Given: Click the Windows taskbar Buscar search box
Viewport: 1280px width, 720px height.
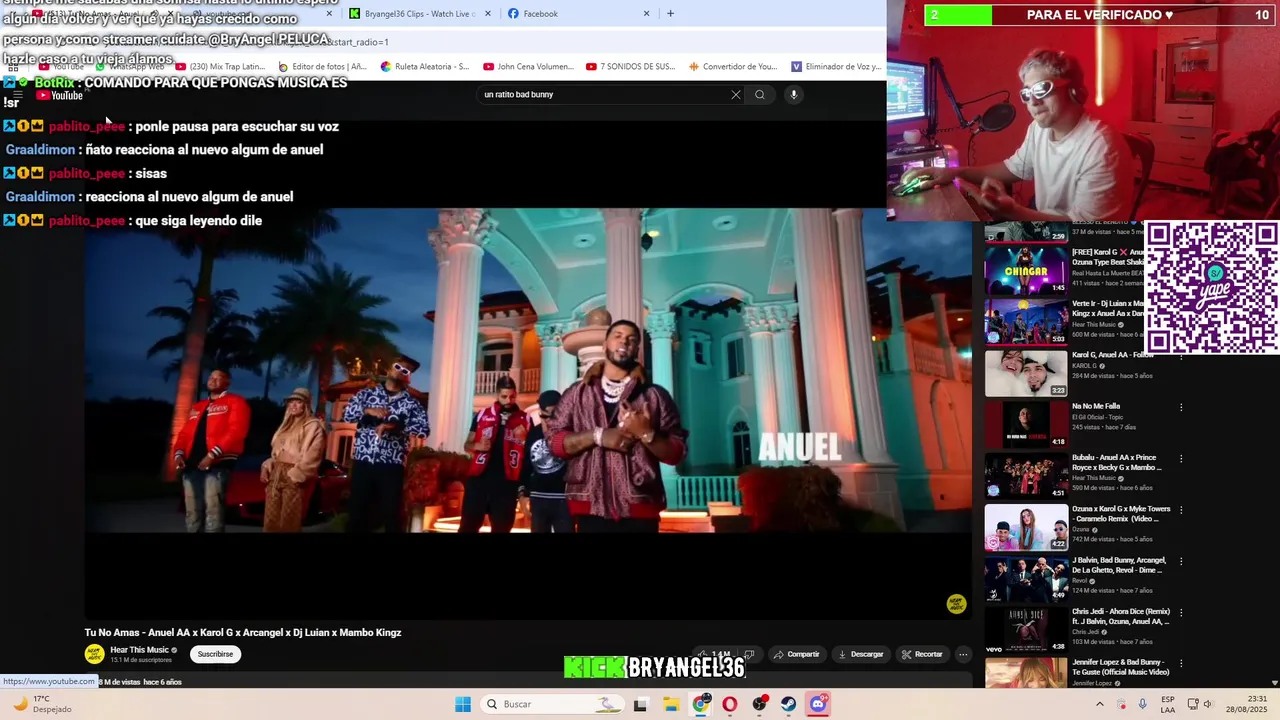Looking at the screenshot, I should [x=550, y=704].
